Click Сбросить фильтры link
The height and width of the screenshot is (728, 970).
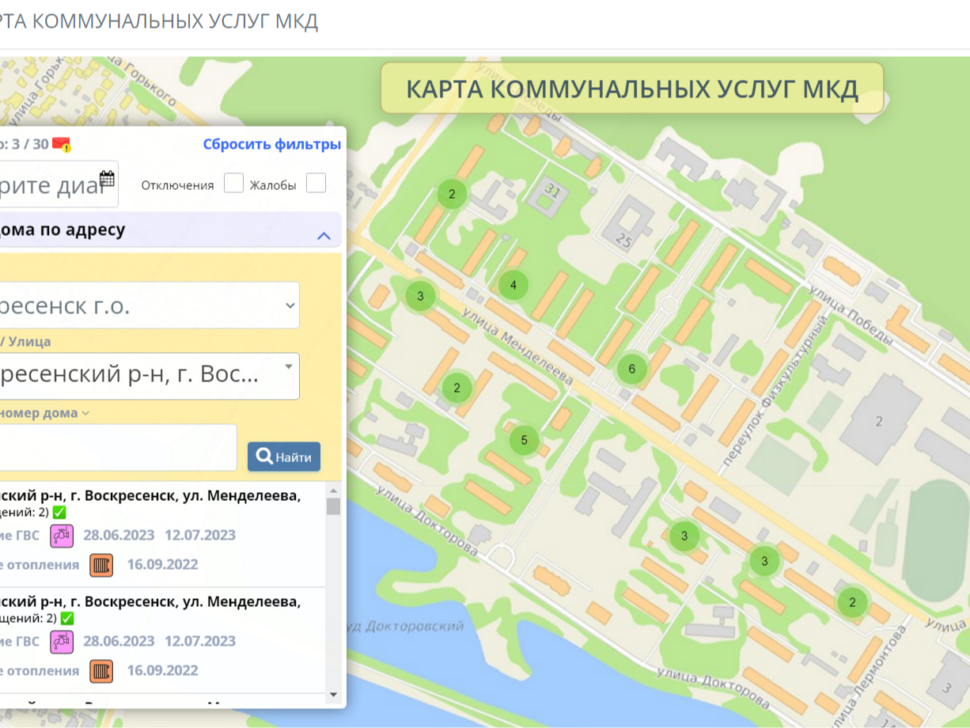272,144
